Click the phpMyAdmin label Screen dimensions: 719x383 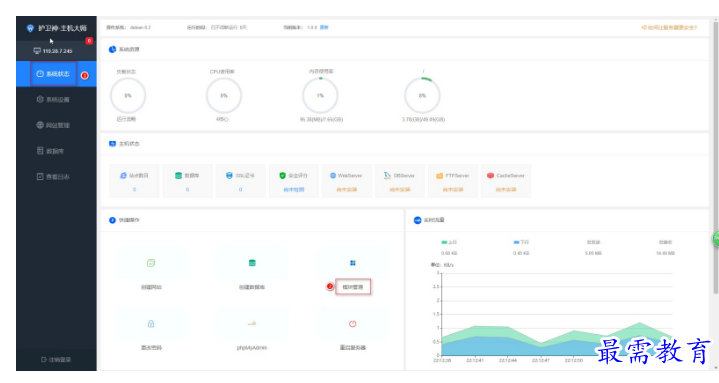(x=252, y=348)
